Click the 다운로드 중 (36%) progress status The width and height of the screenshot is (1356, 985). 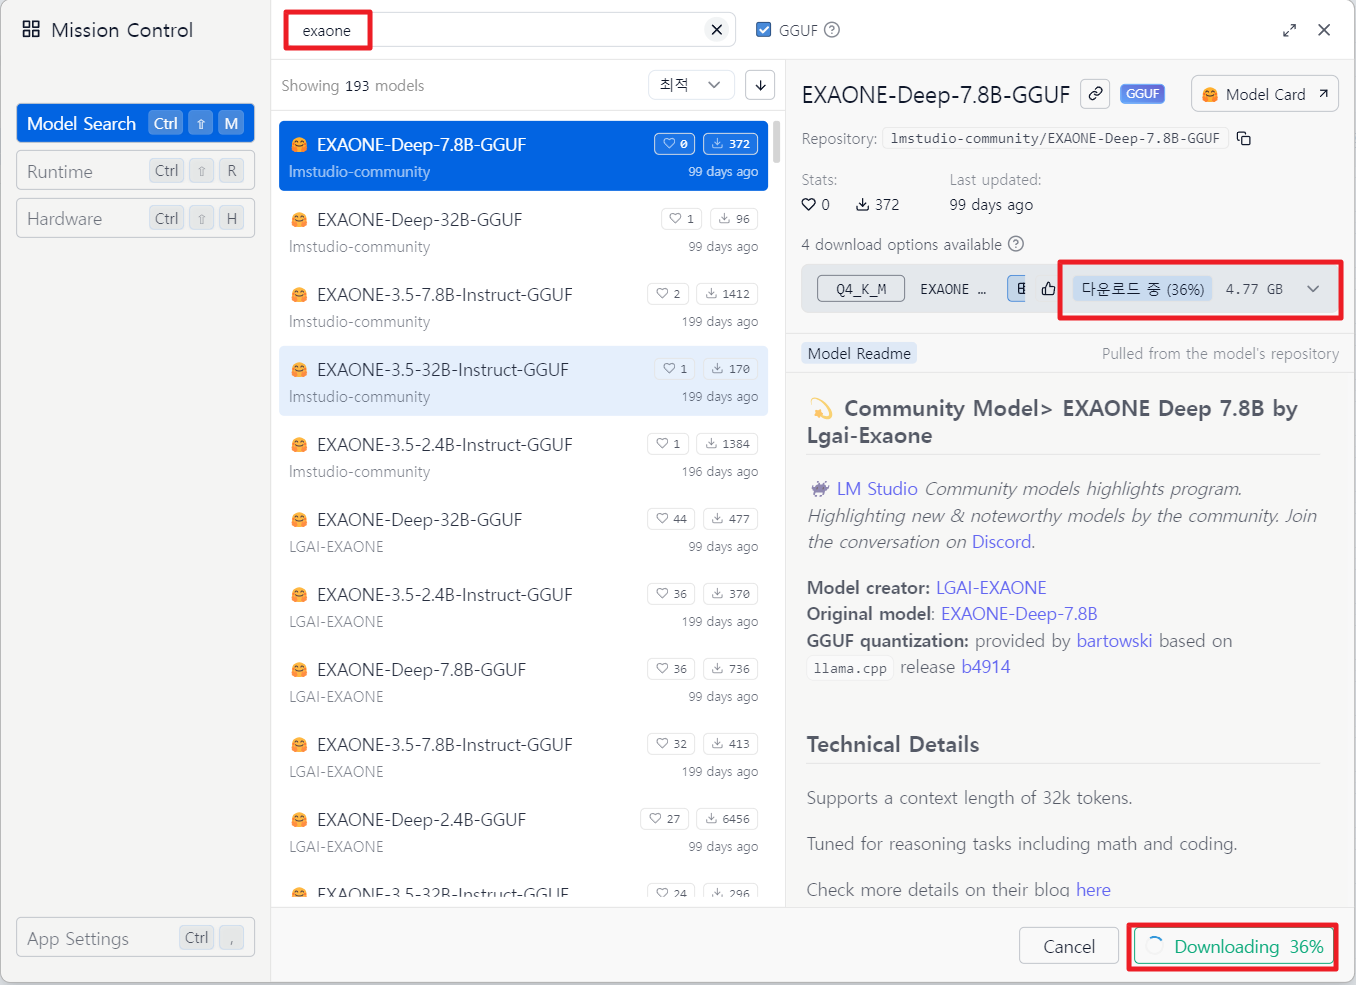tap(1143, 289)
